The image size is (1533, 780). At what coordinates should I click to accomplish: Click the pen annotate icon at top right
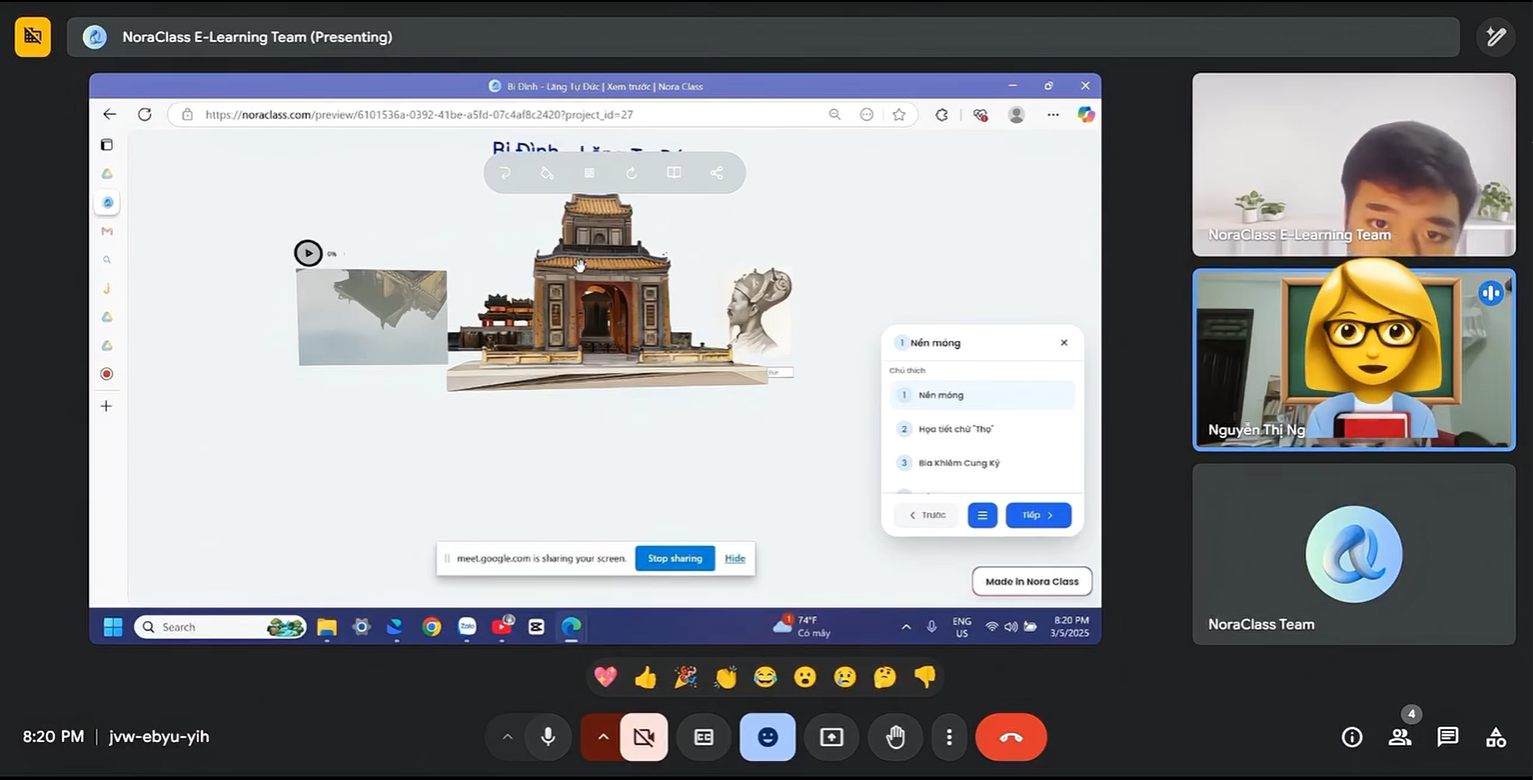click(1496, 37)
